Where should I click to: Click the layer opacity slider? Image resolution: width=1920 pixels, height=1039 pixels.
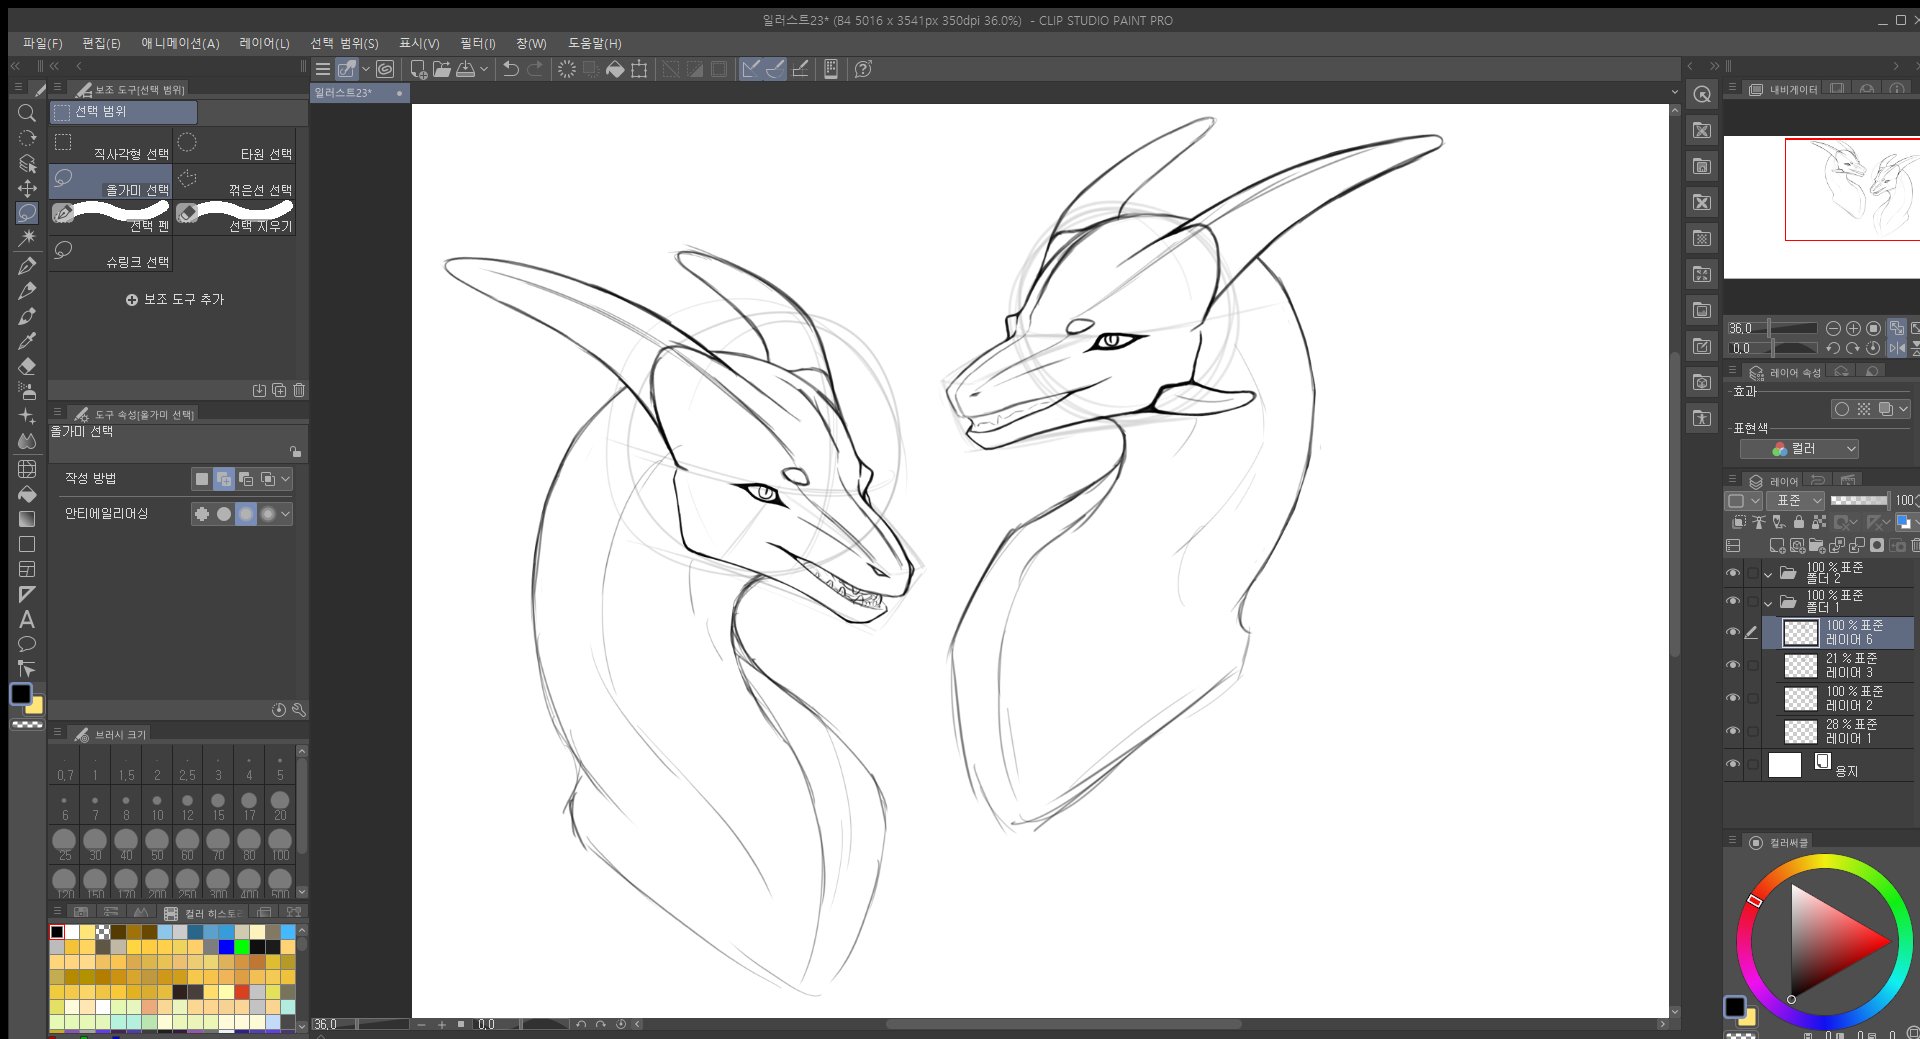(1858, 500)
